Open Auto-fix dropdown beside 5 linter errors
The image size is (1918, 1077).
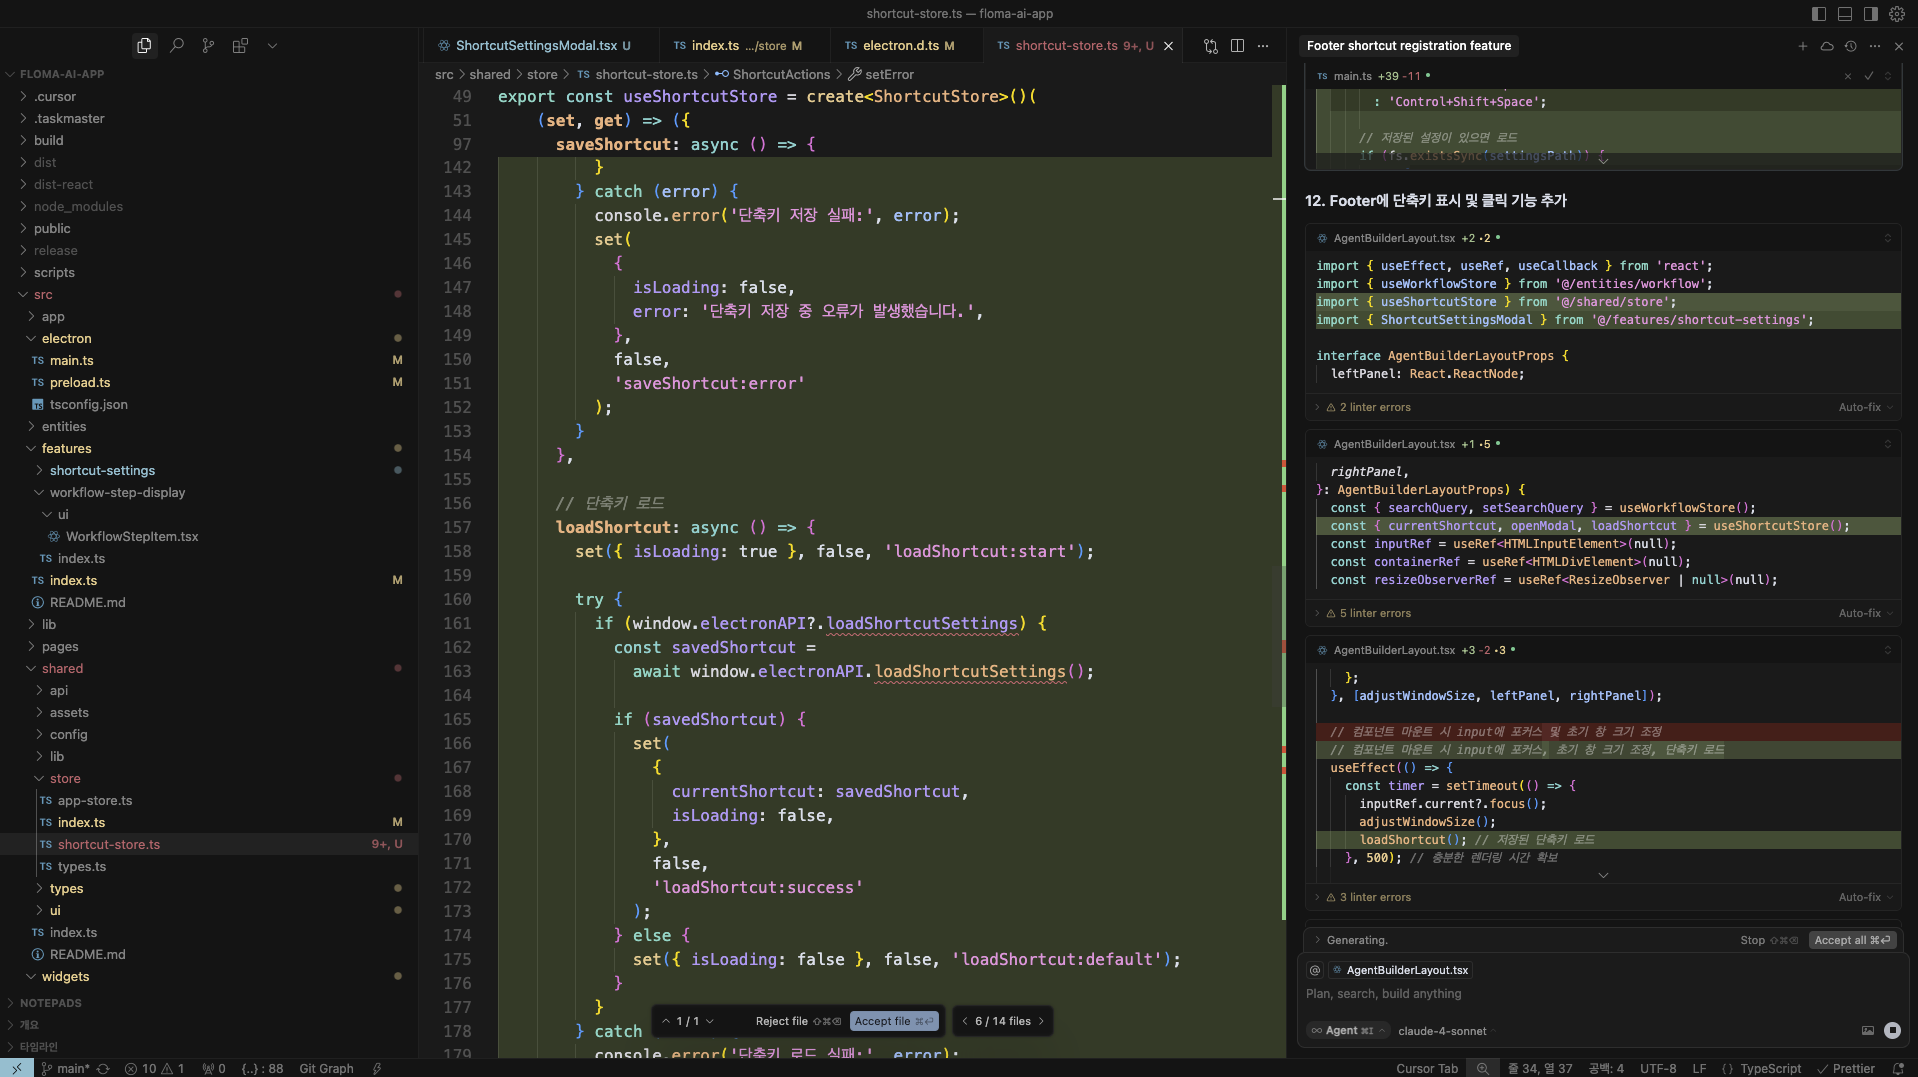point(1866,613)
